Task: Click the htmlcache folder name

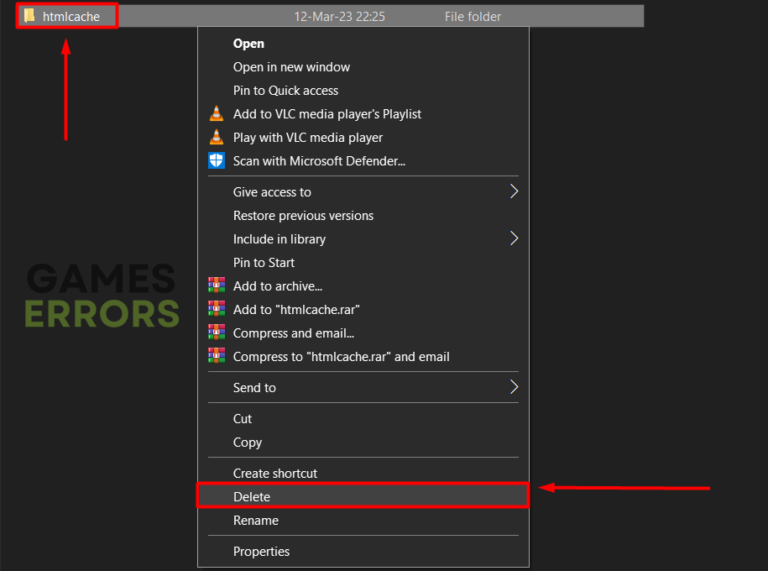Action: pyautogui.click(x=71, y=17)
